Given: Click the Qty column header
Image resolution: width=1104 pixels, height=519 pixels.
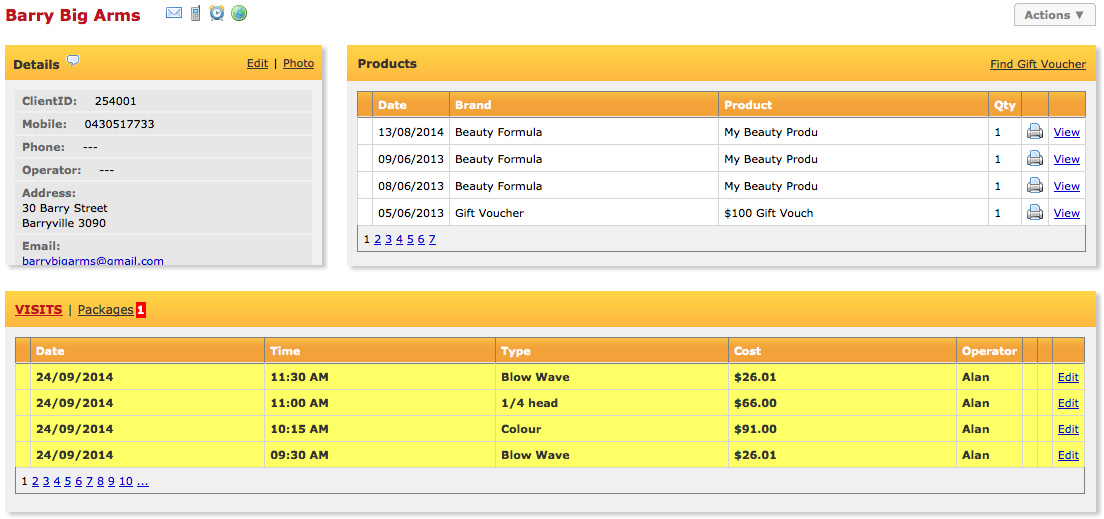Looking at the screenshot, I should 1005,105.
